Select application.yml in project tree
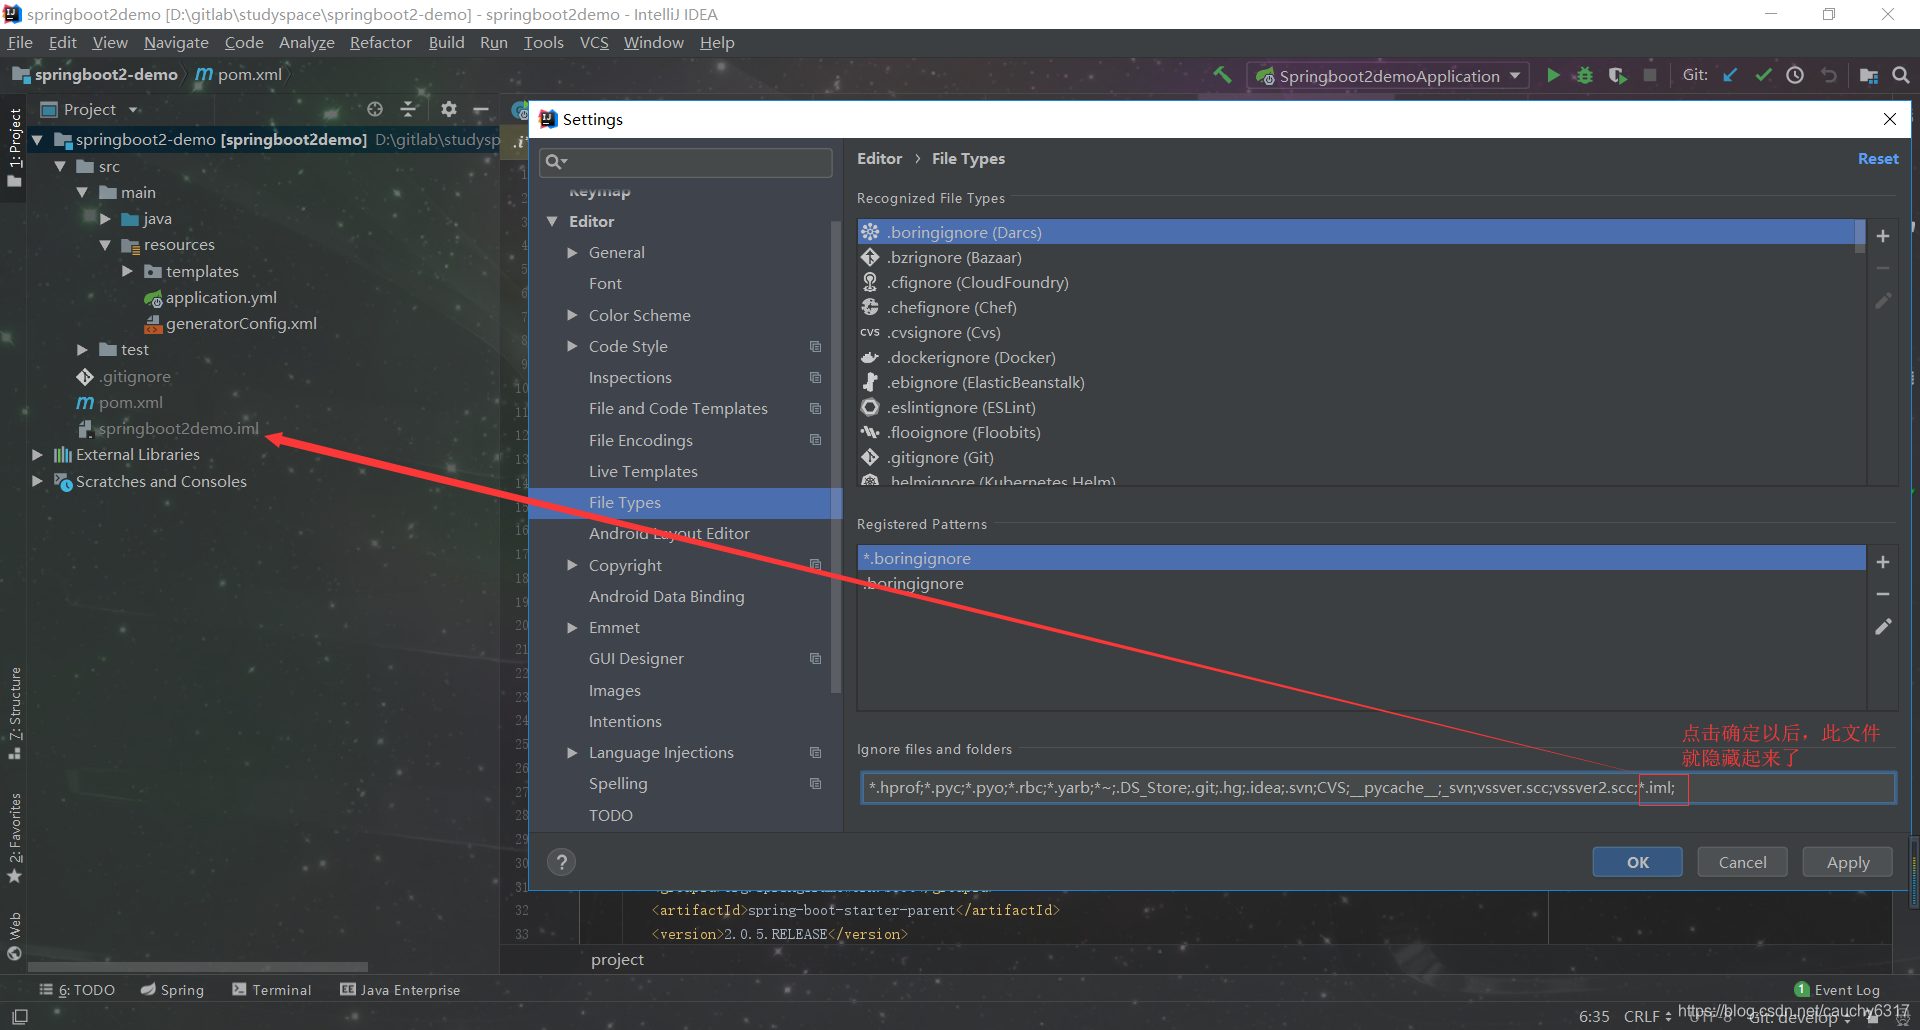This screenshot has height=1030, width=1920. [221, 298]
